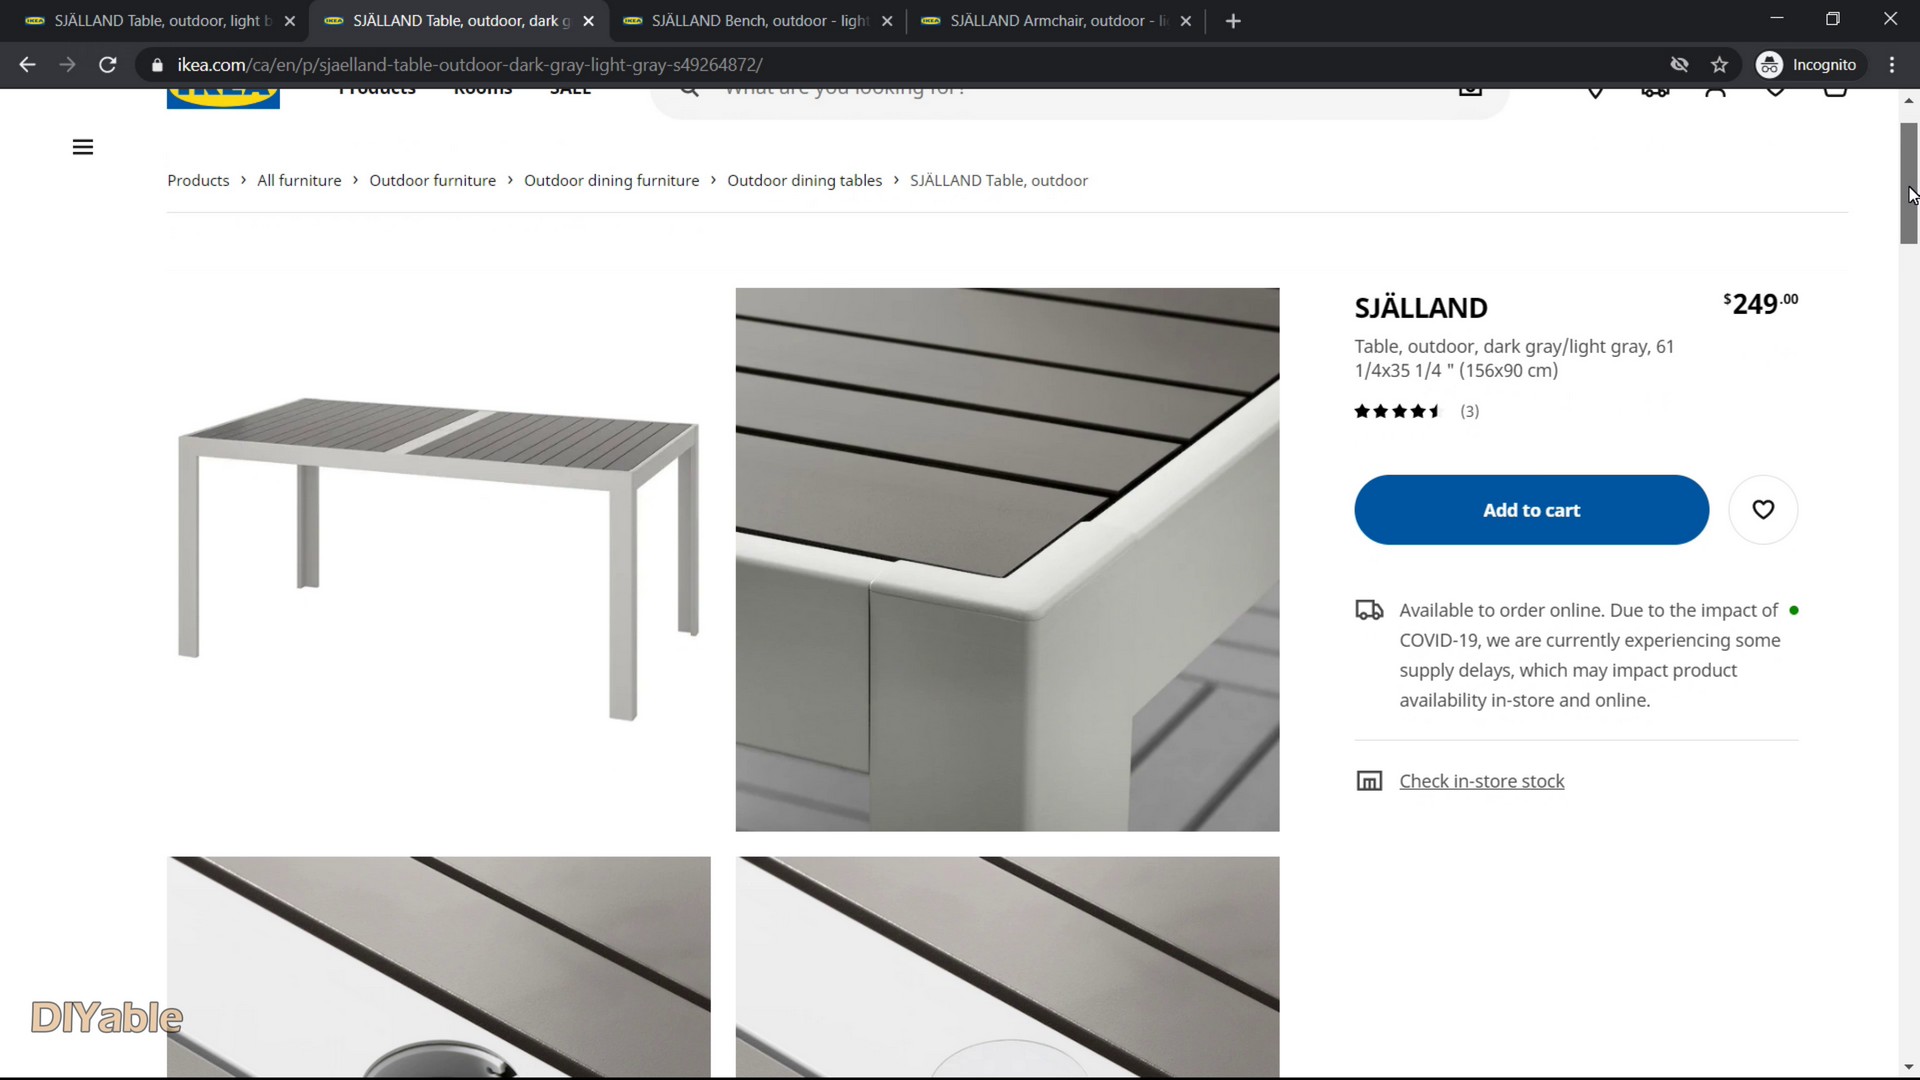This screenshot has height=1080, width=1920.
Task: Close the first SJÄLLAND Table tab
Action: click(290, 21)
